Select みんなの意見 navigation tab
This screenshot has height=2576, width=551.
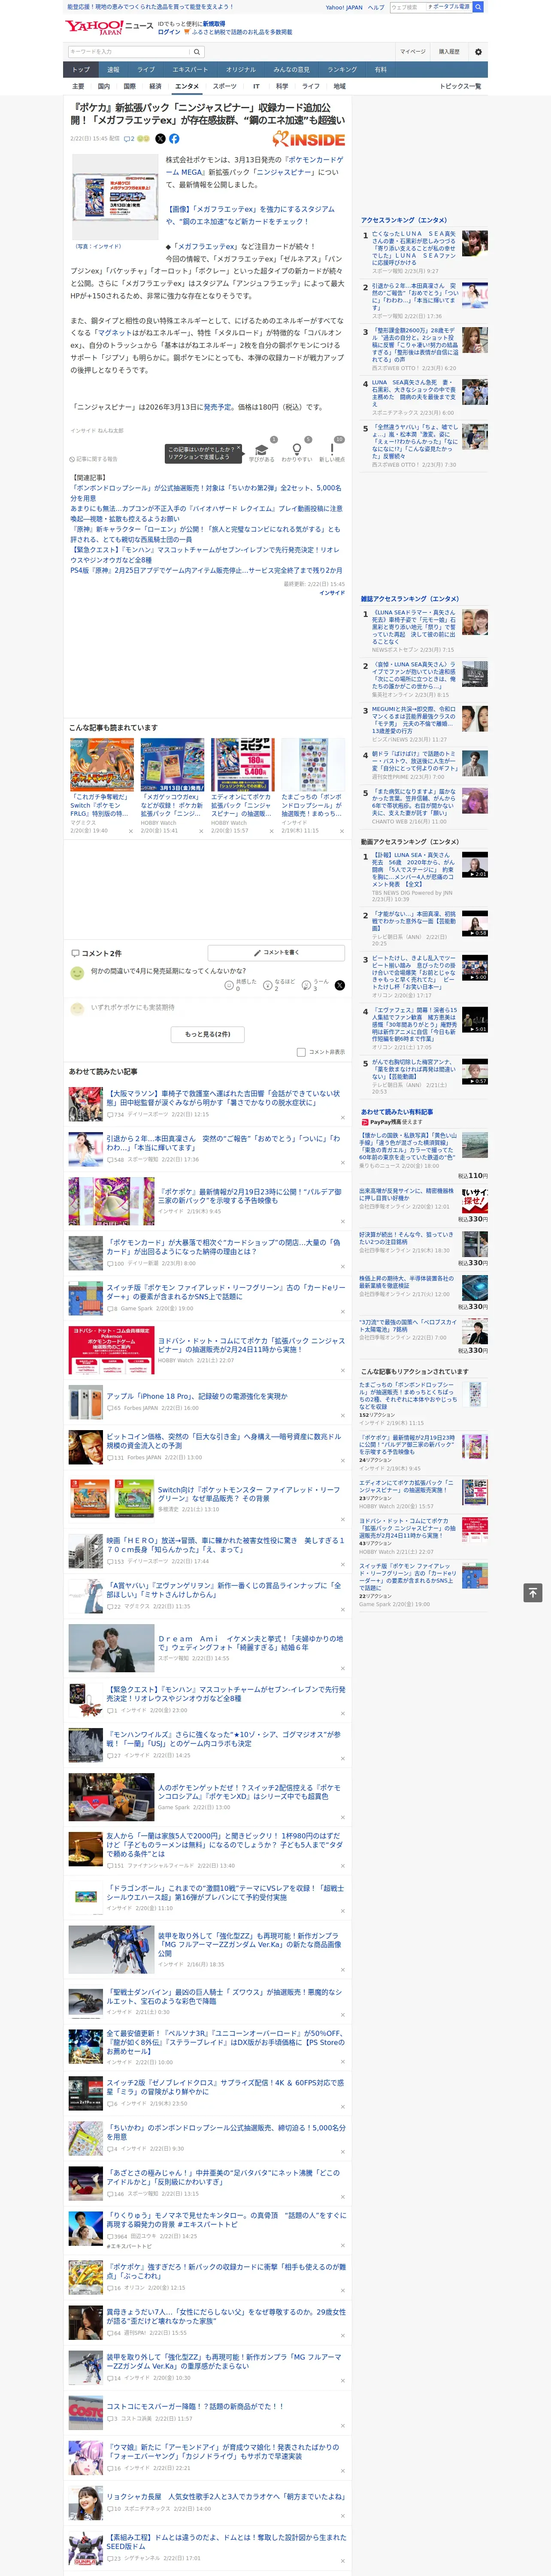(x=291, y=70)
